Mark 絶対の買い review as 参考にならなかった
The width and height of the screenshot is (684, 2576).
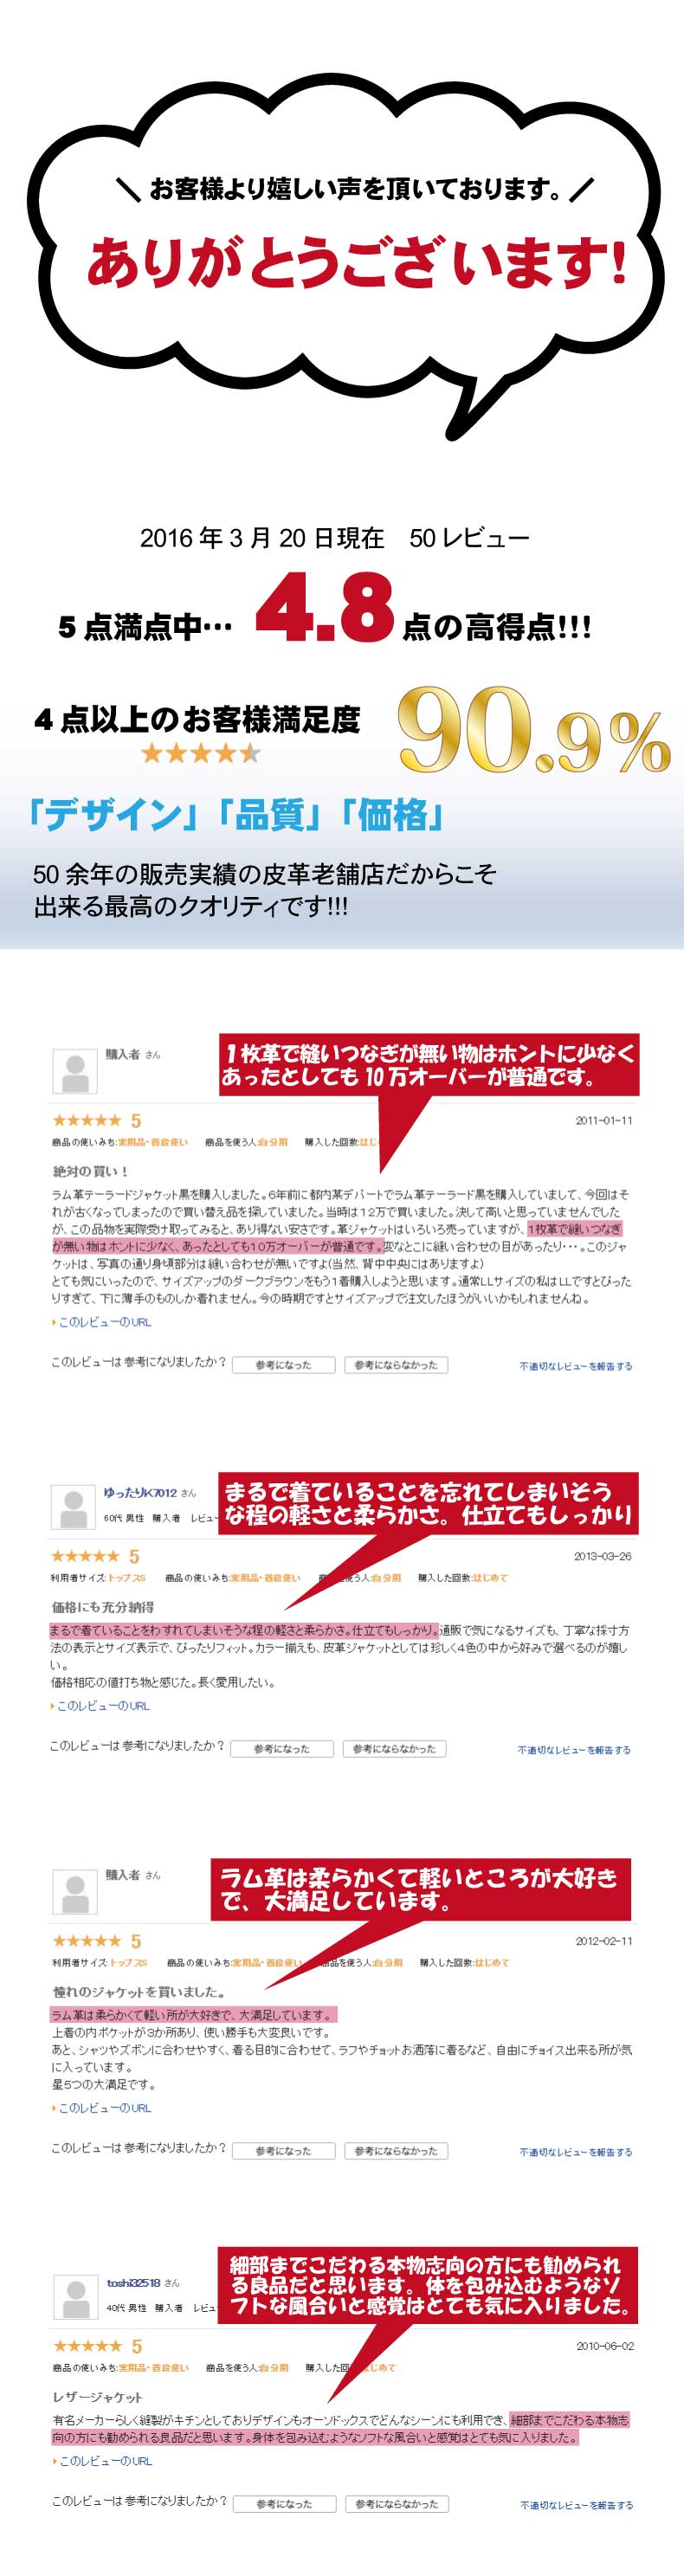396,1365
